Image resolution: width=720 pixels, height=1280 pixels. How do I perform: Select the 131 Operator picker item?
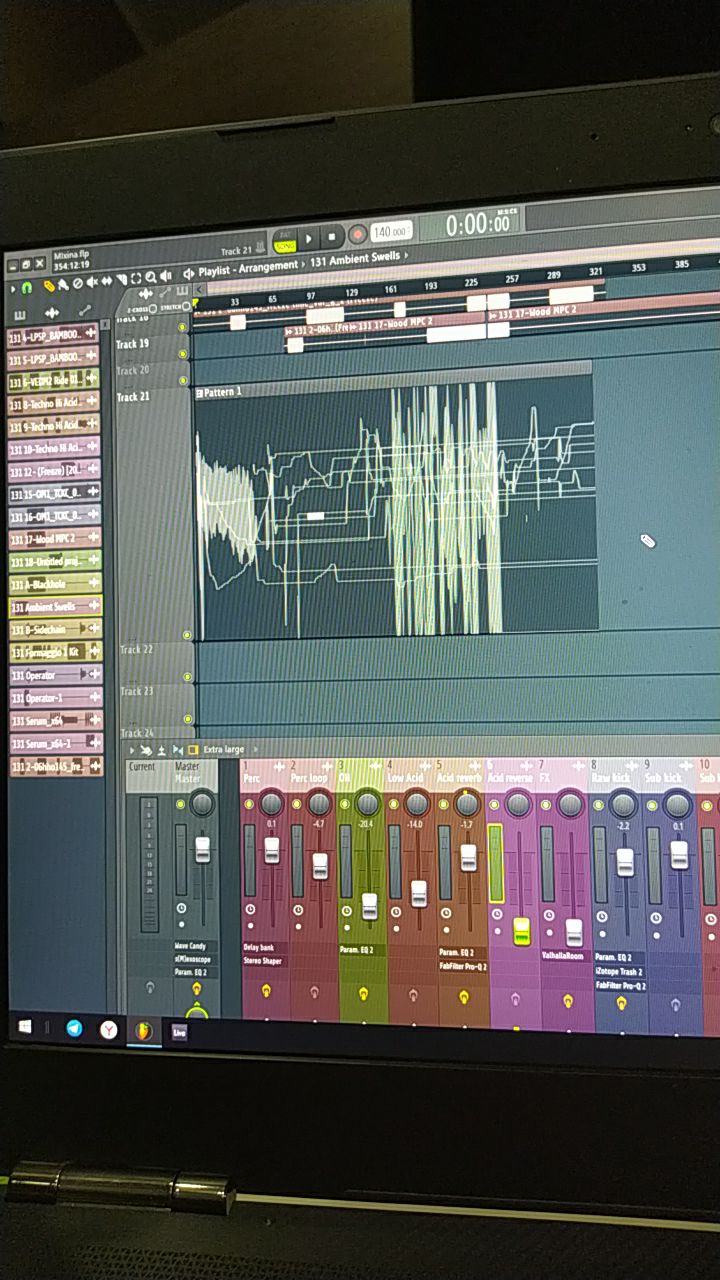[55, 675]
